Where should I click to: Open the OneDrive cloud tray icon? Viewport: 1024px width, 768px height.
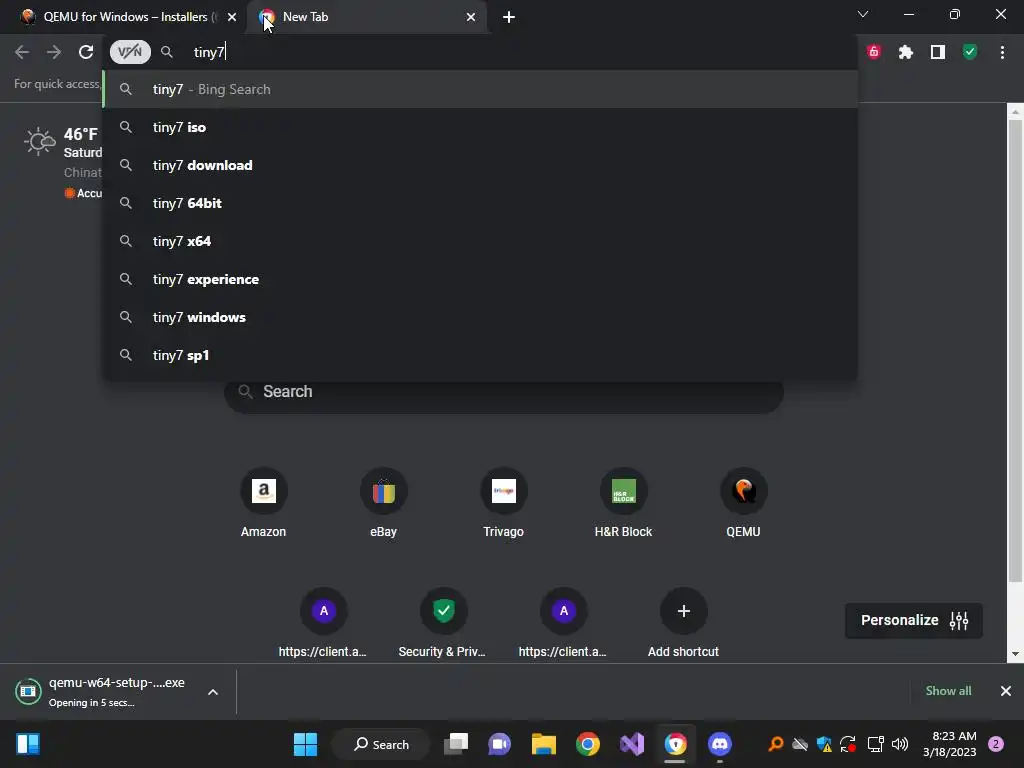[x=800, y=744]
